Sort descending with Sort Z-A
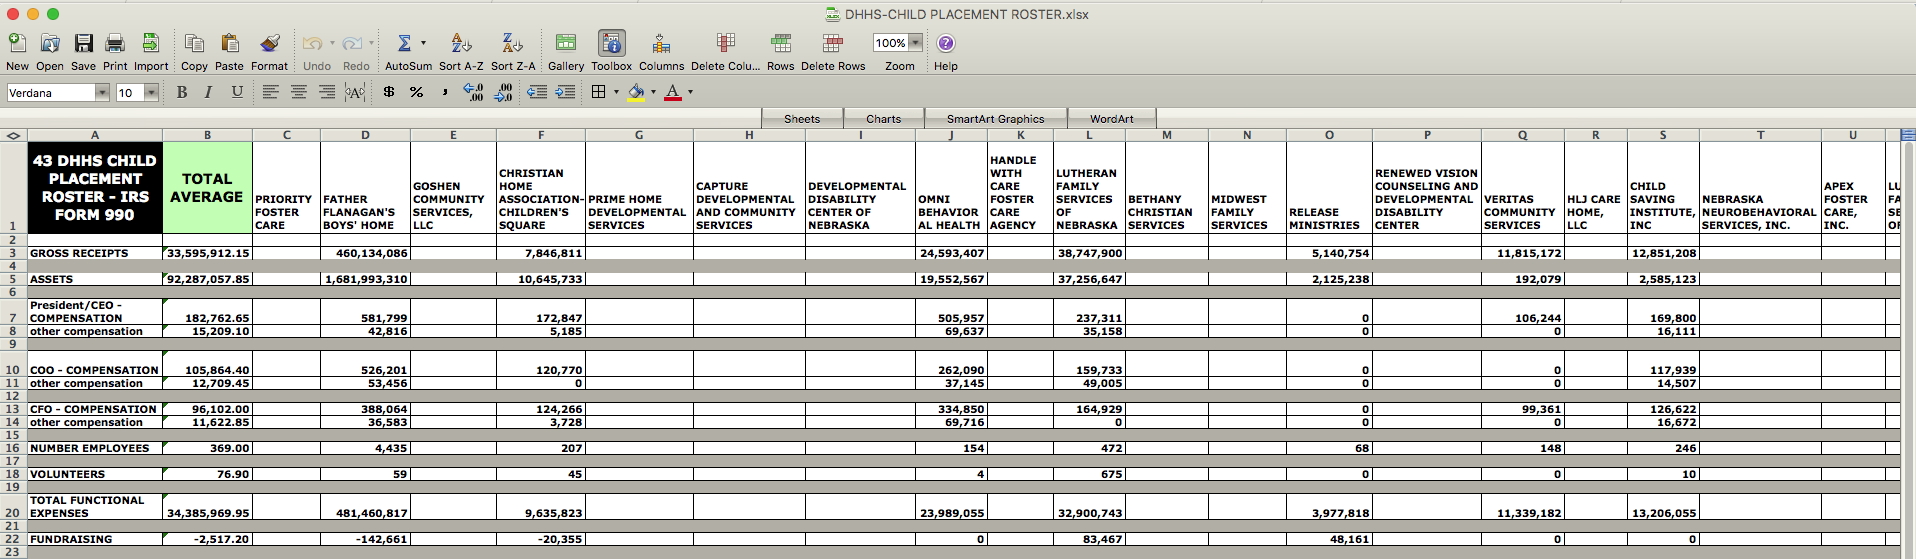Viewport: 1916px width, 559px height. pos(512,43)
